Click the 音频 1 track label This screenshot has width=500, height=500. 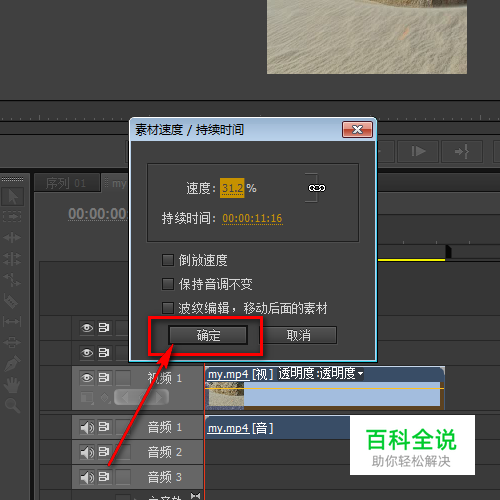click(x=165, y=427)
